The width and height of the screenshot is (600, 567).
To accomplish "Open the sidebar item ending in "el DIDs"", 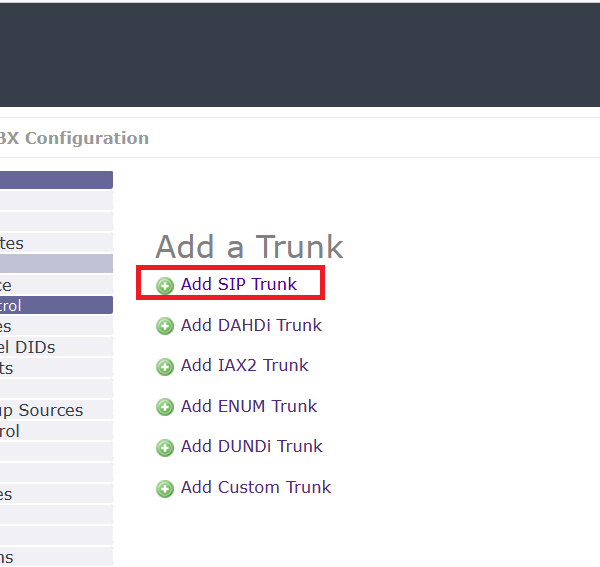I will coord(28,347).
